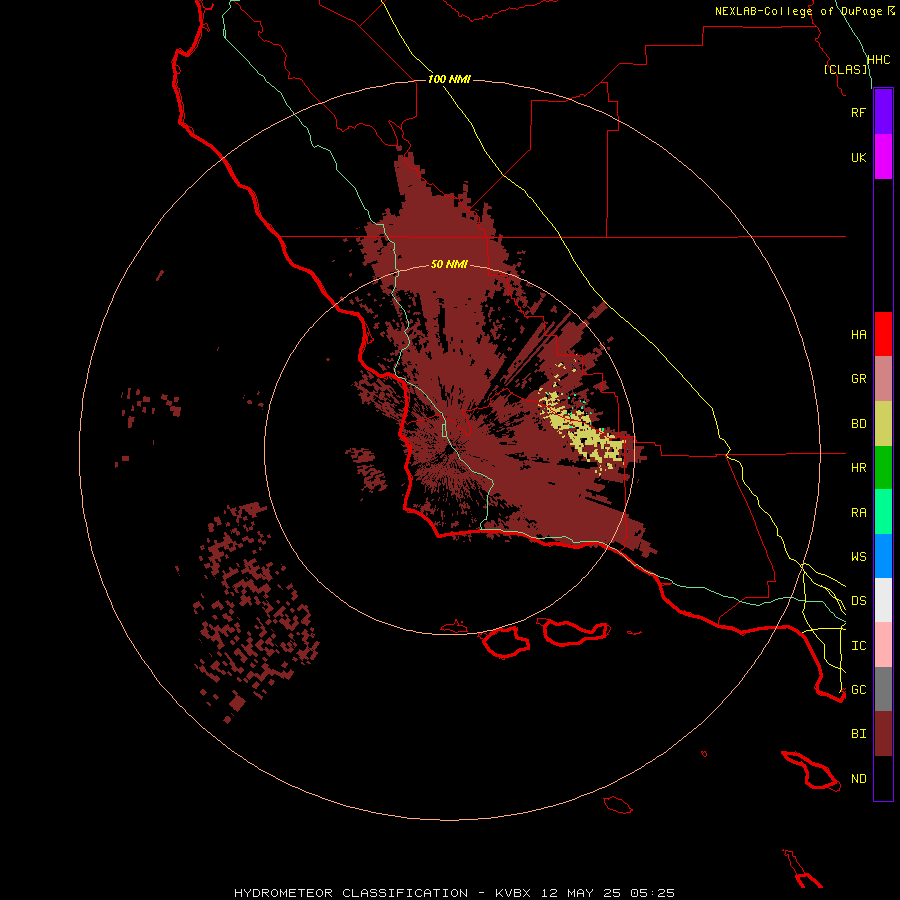900x900 pixels.
Task: Click the IC legend label
Action: tap(858, 646)
